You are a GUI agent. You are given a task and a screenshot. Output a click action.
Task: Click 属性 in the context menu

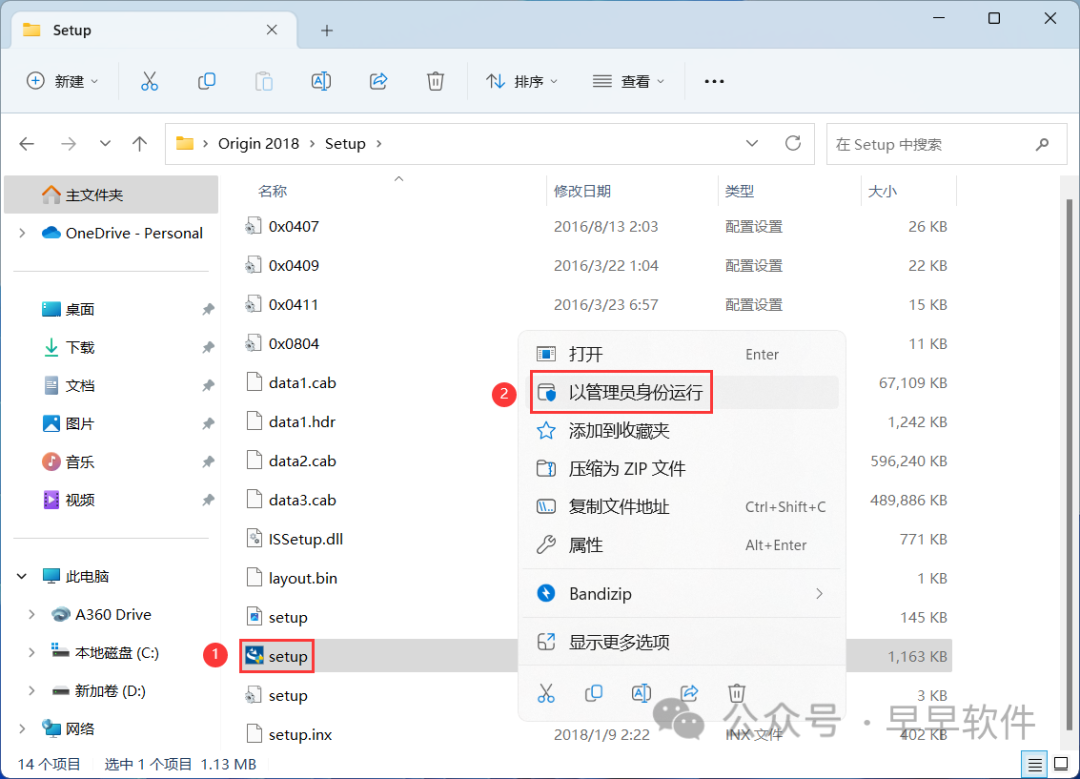pyautogui.click(x=586, y=545)
